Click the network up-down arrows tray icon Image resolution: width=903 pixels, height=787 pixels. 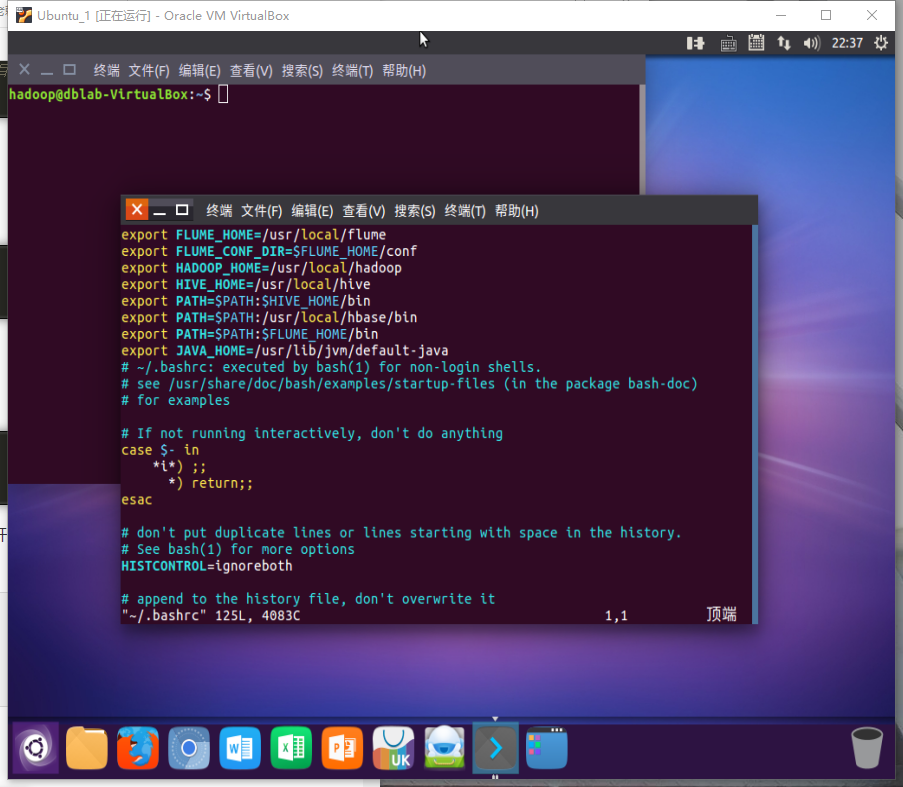click(784, 43)
